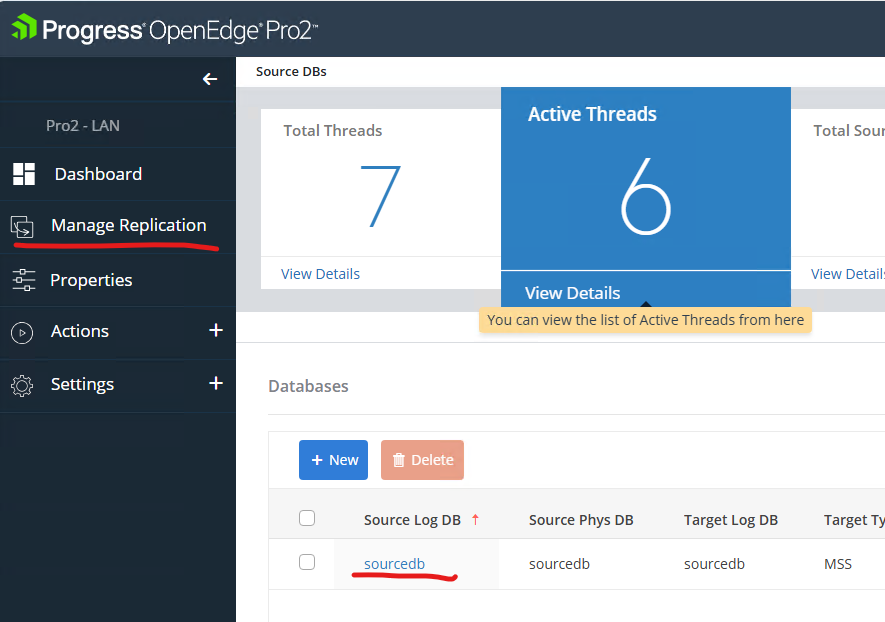Check the checkbox next to sourcedb row

(307, 563)
